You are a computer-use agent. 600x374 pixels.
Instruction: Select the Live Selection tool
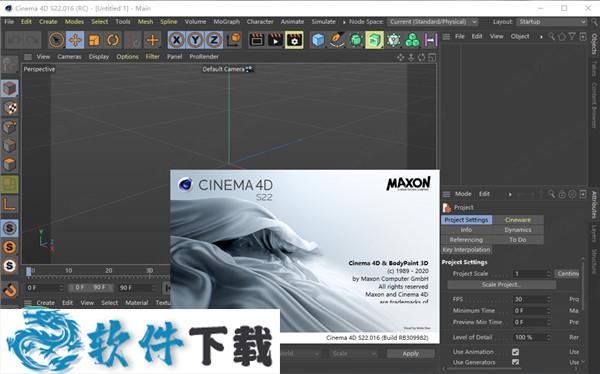[x=57, y=40]
